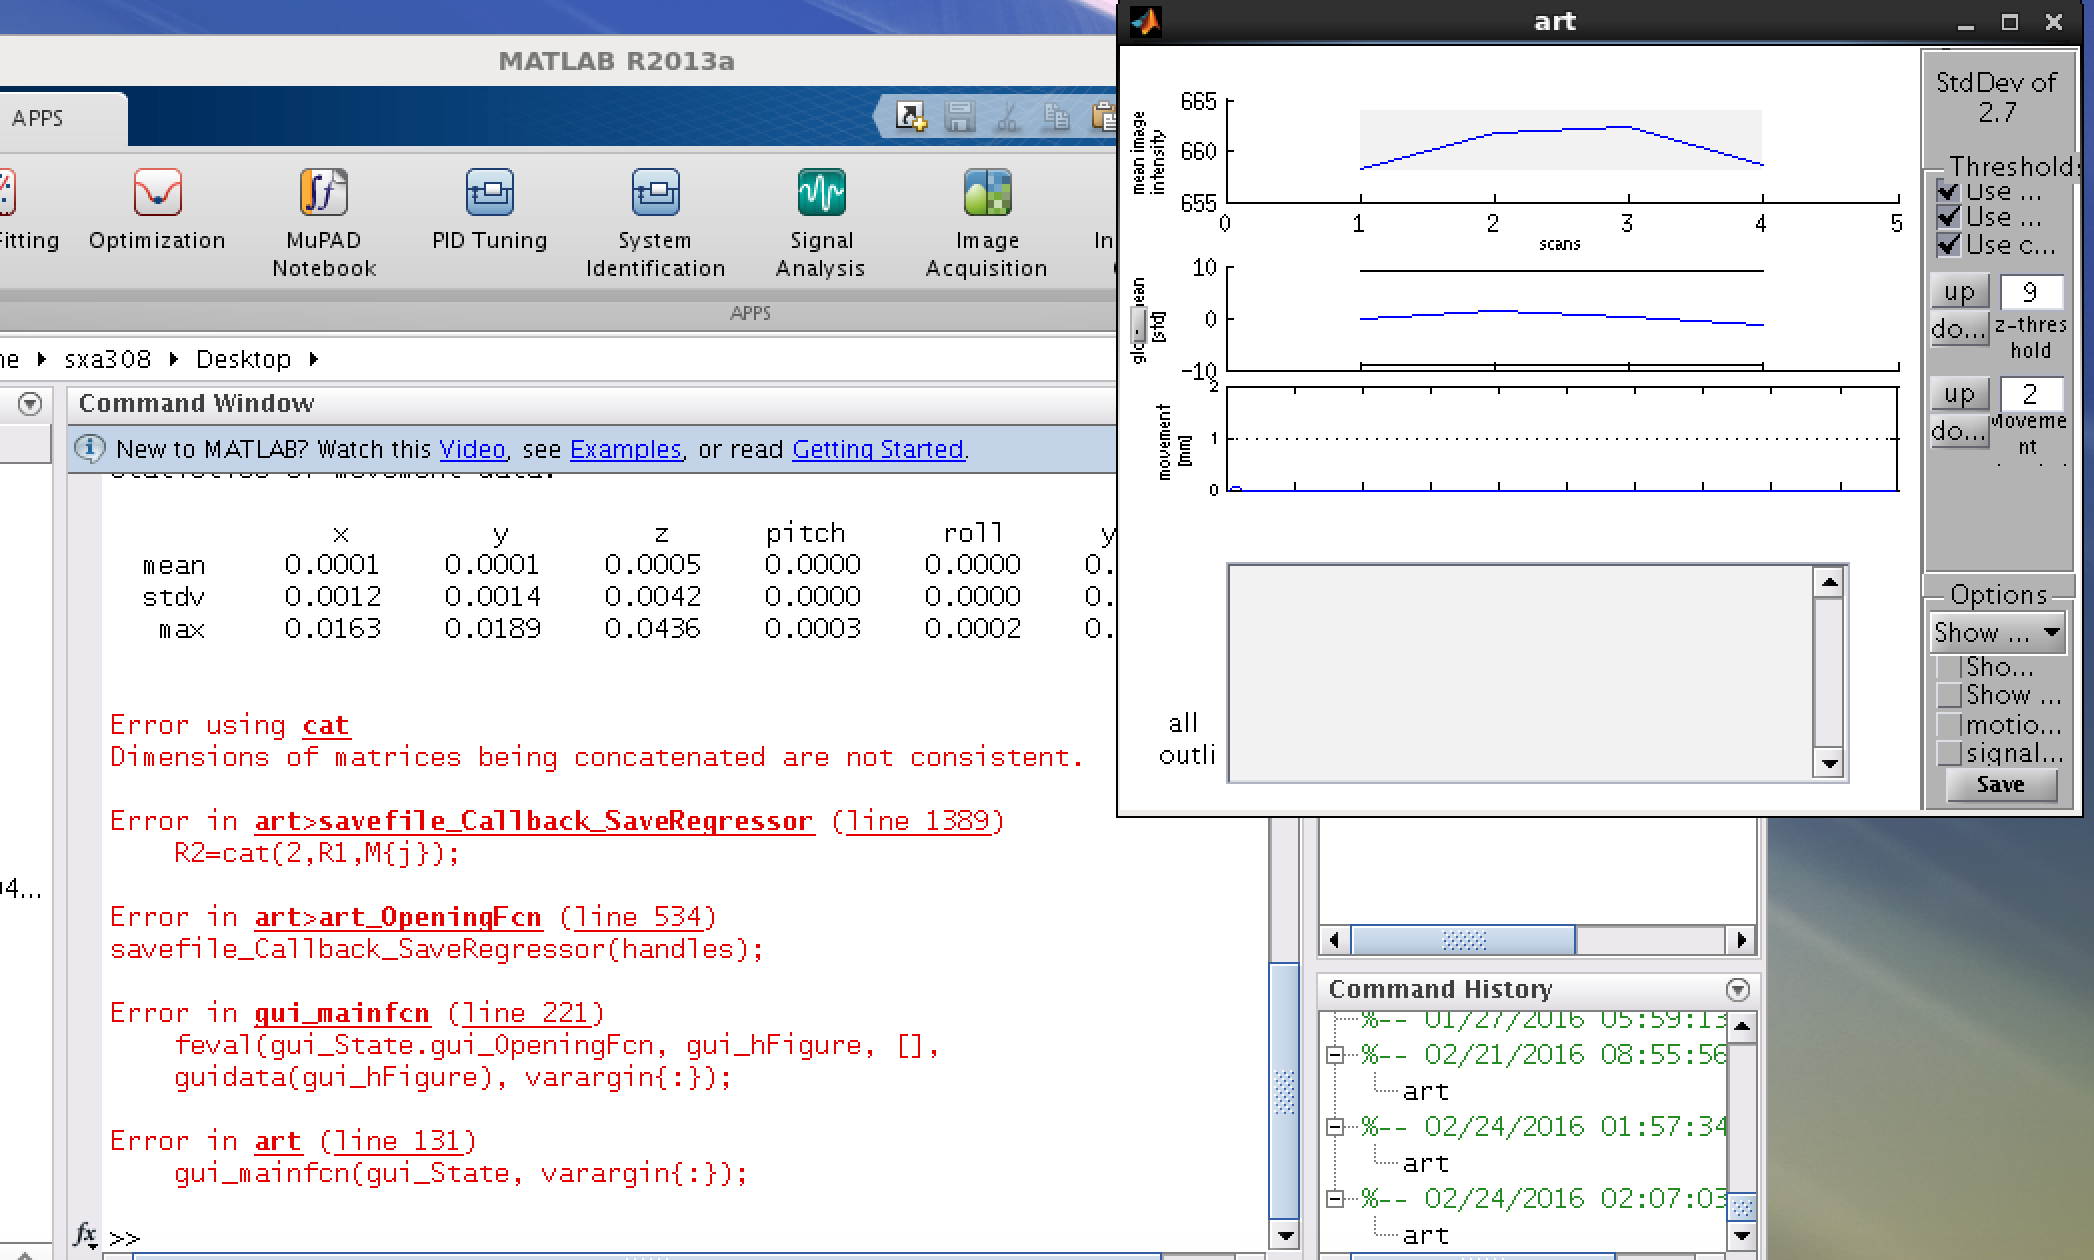Click the horizontal scrollbar above Command History

tap(1463, 940)
